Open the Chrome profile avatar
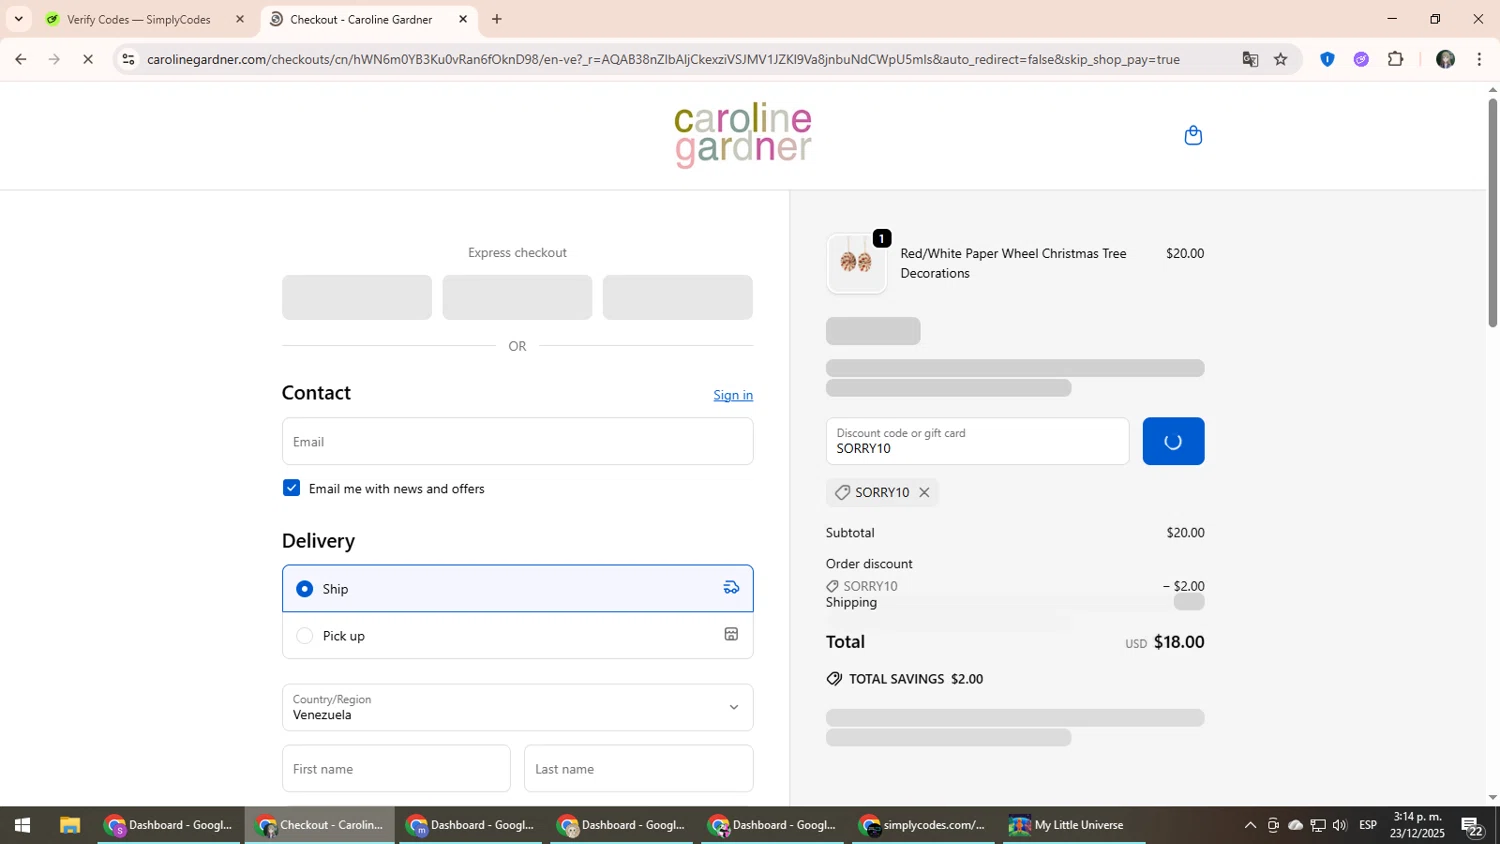The height and width of the screenshot is (844, 1500). click(1445, 60)
